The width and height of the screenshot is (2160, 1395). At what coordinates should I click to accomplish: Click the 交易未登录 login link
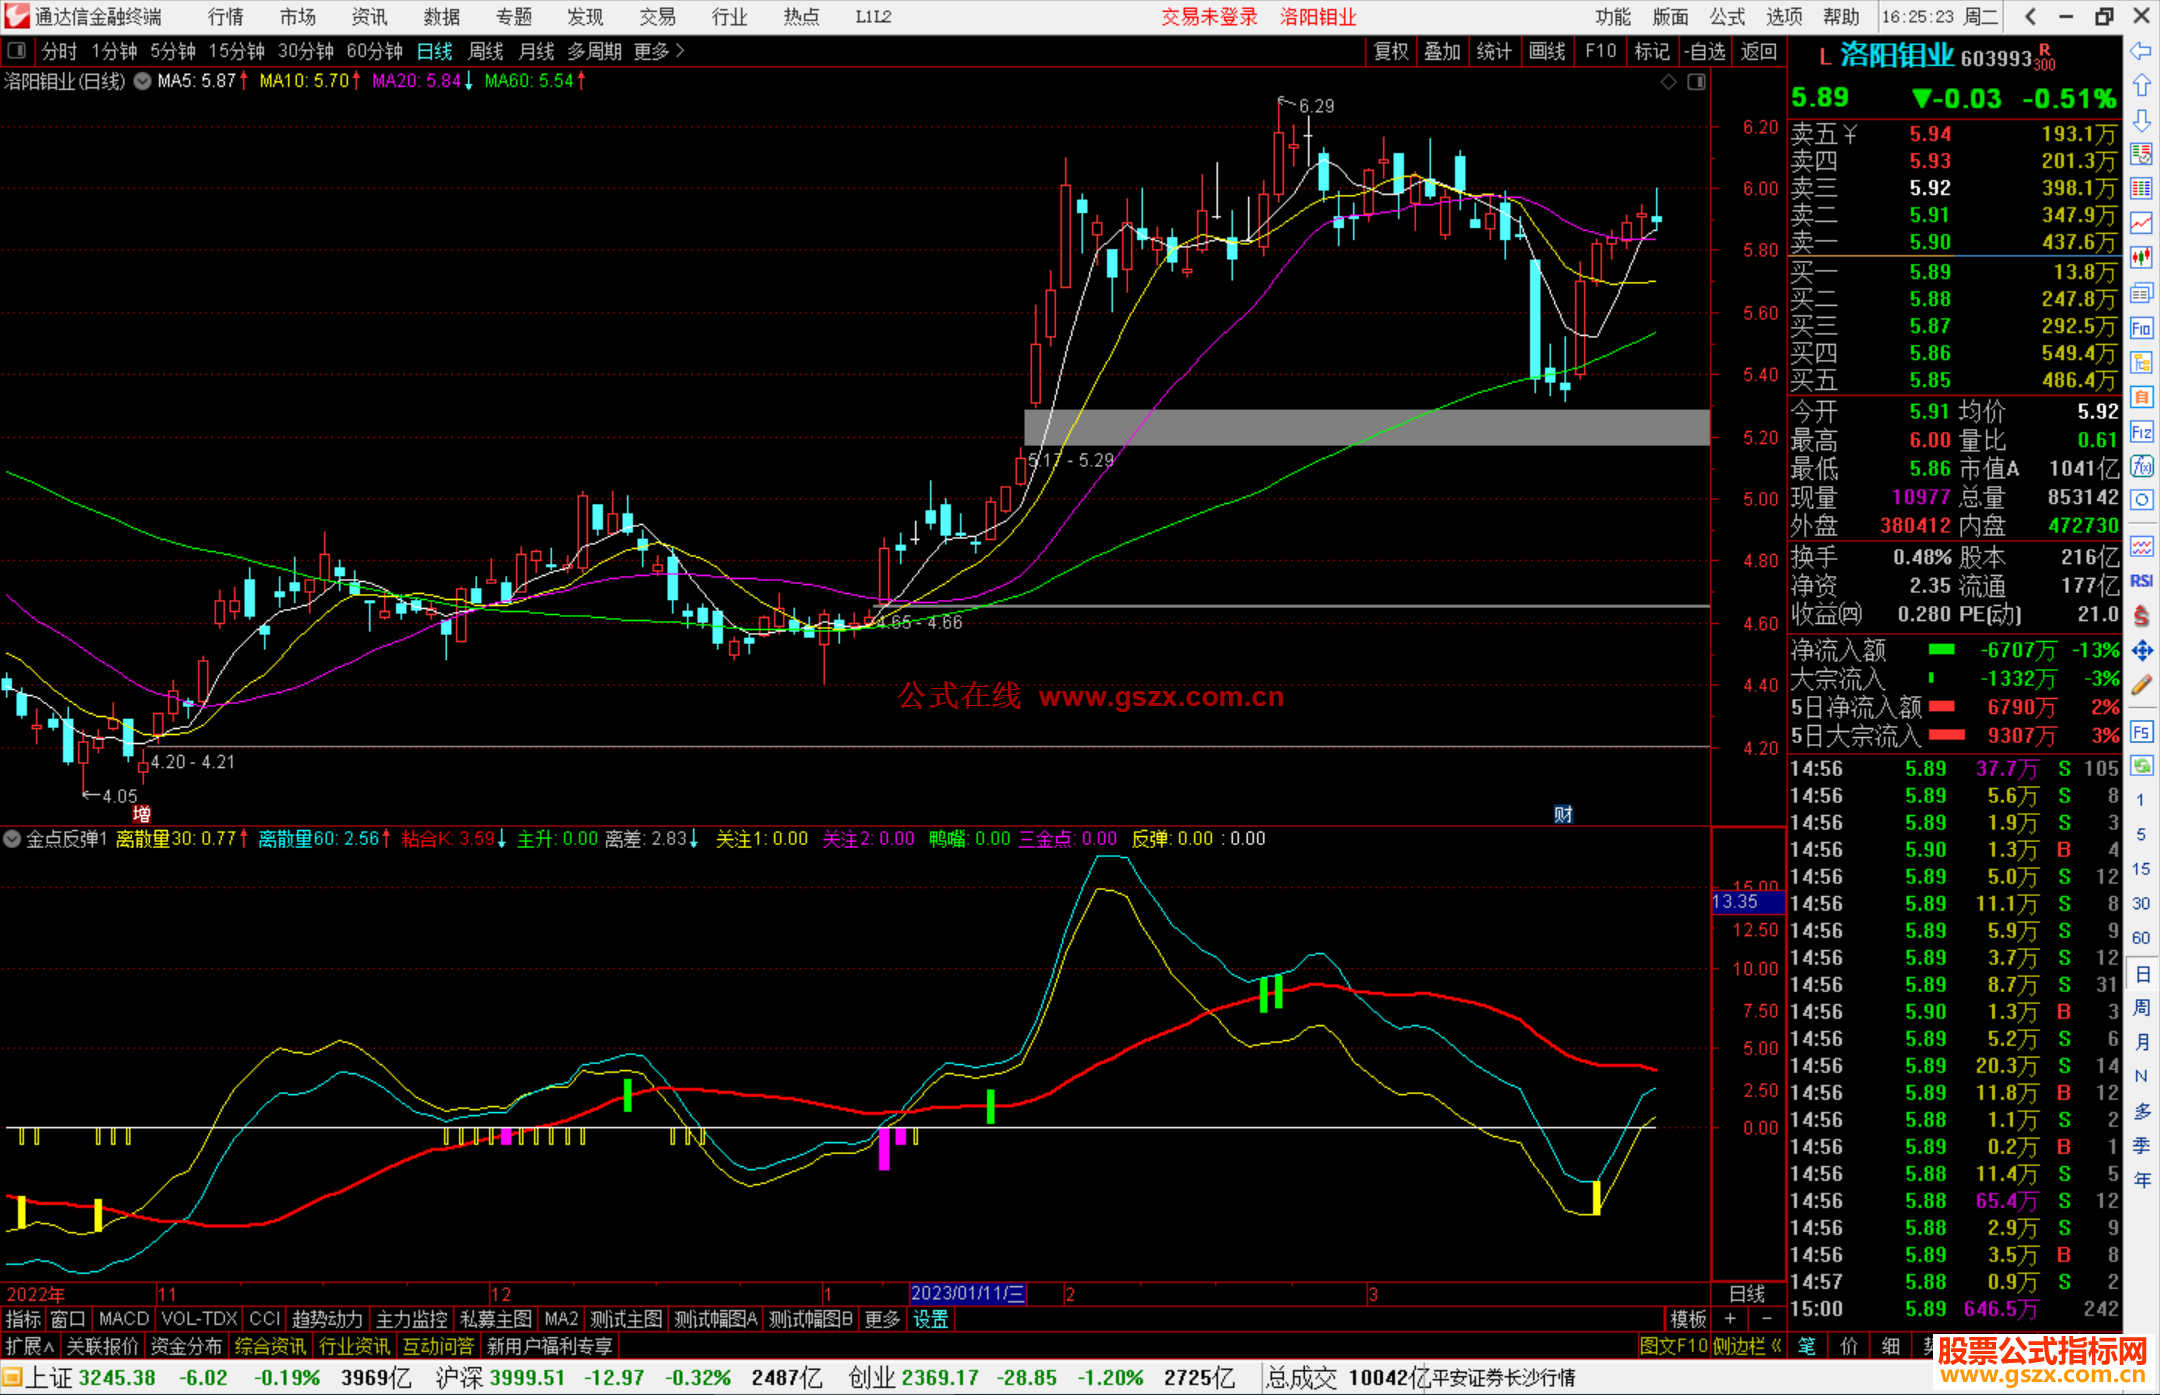tap(1209, 17)
